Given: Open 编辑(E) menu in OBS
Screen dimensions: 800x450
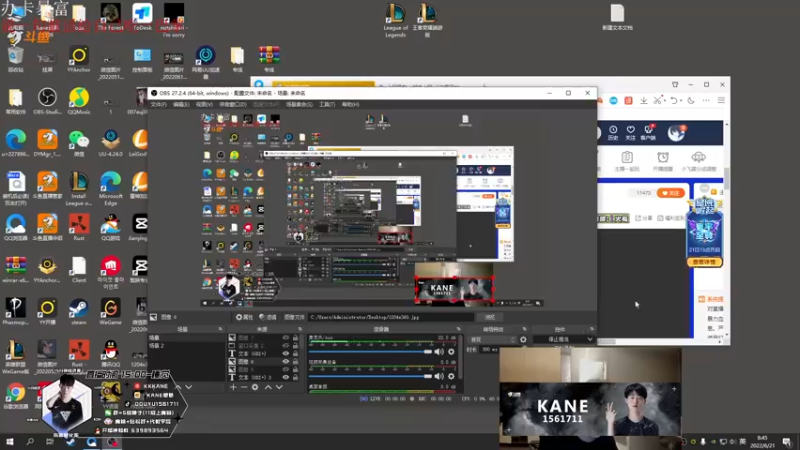Looking at the screenshot, I should coord(181,105).
